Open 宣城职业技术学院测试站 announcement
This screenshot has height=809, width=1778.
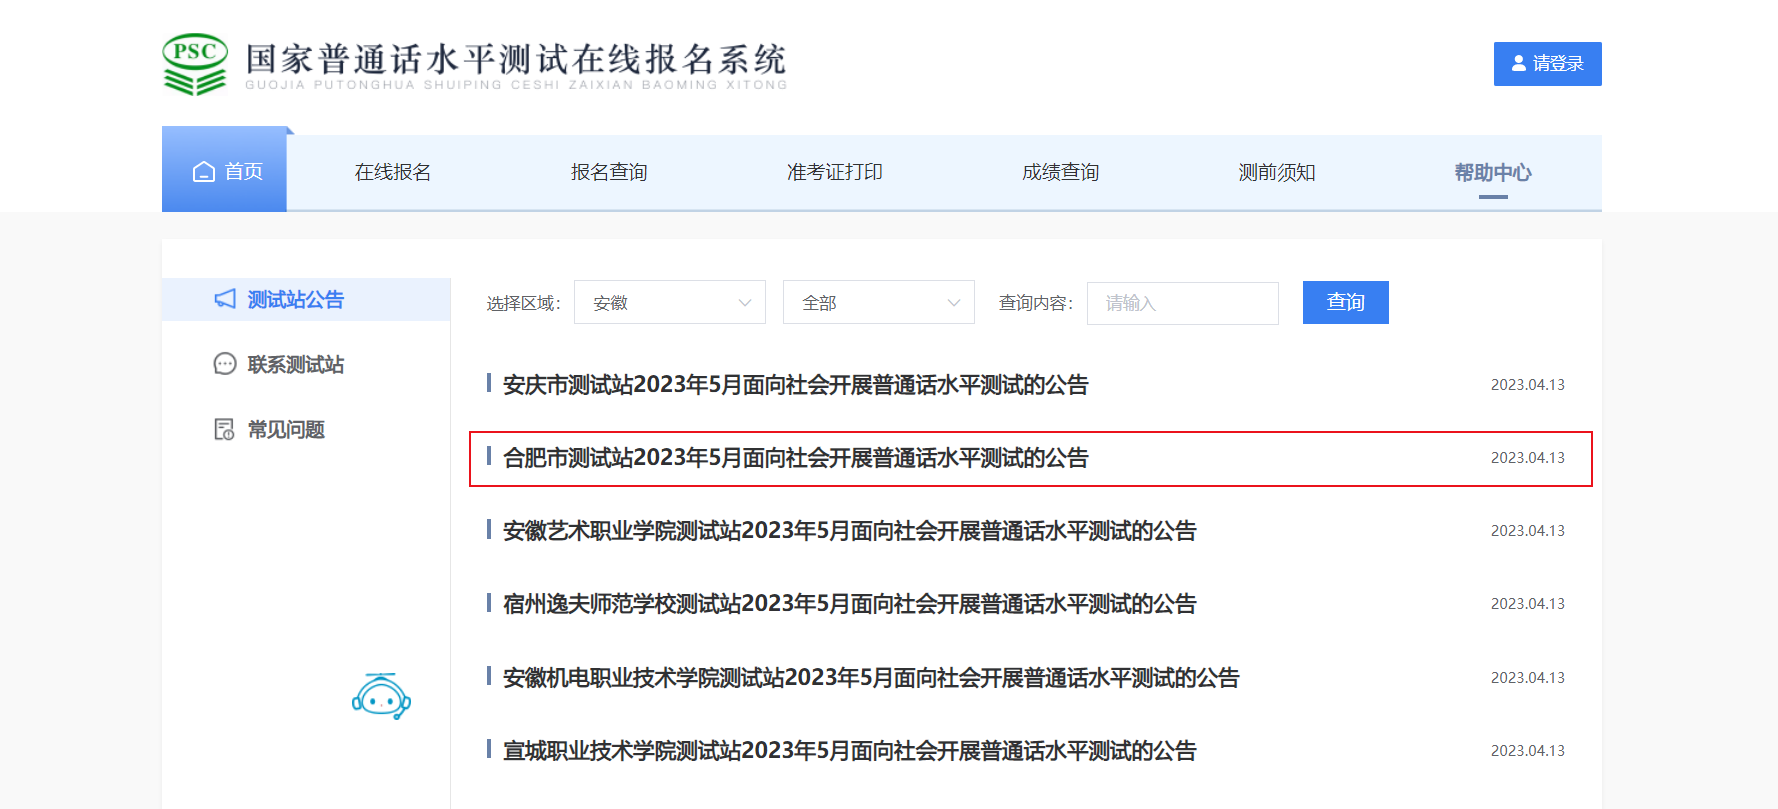(850, 751)
